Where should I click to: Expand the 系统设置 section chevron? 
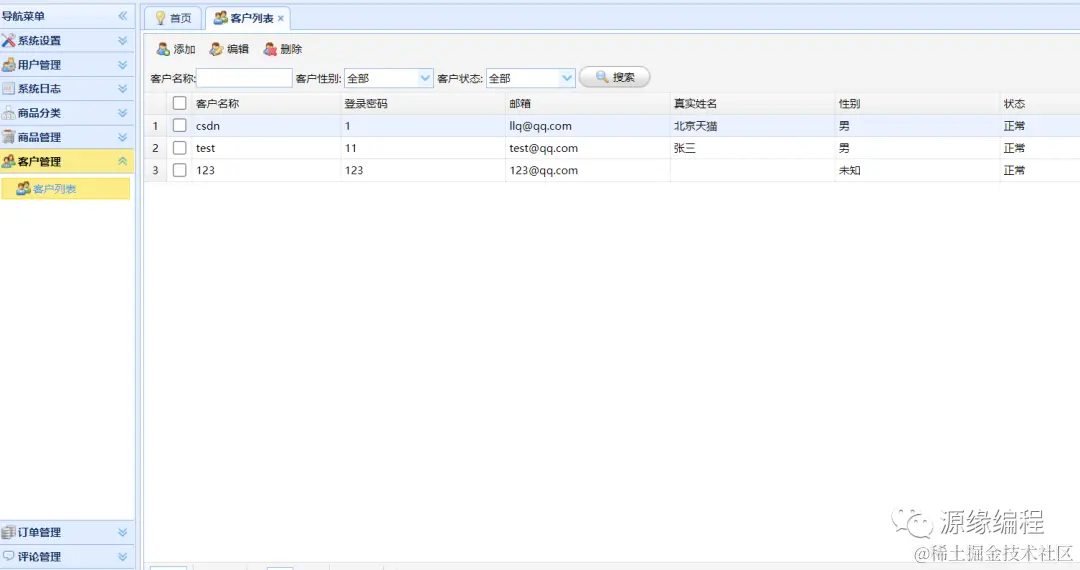[123, 41]
